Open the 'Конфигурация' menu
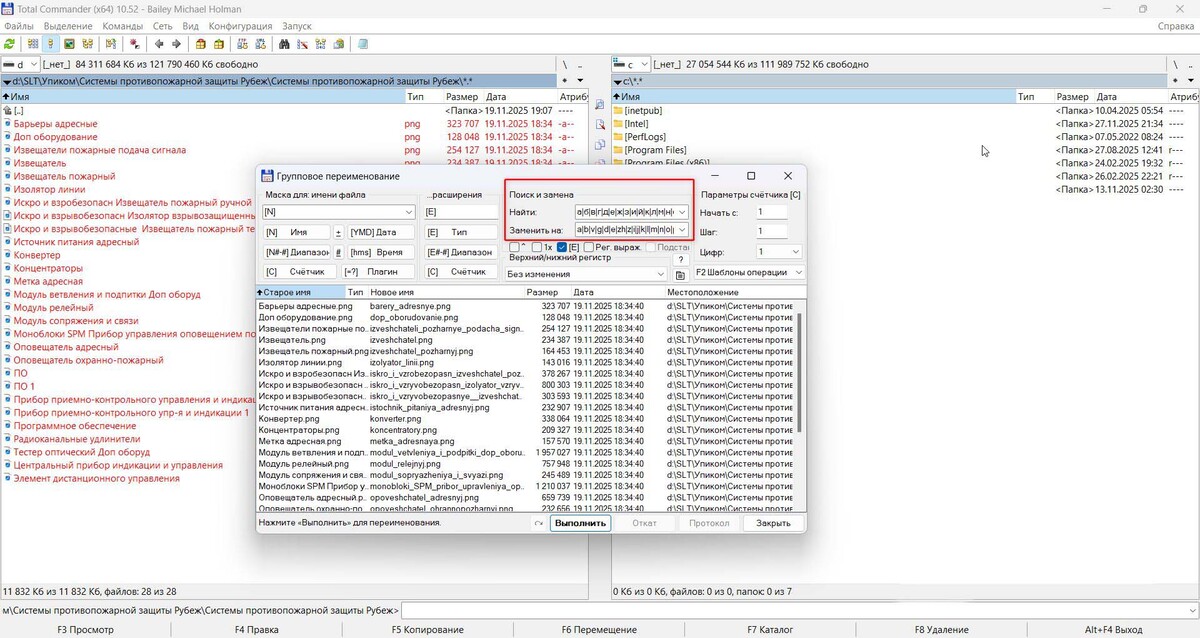 240,26
